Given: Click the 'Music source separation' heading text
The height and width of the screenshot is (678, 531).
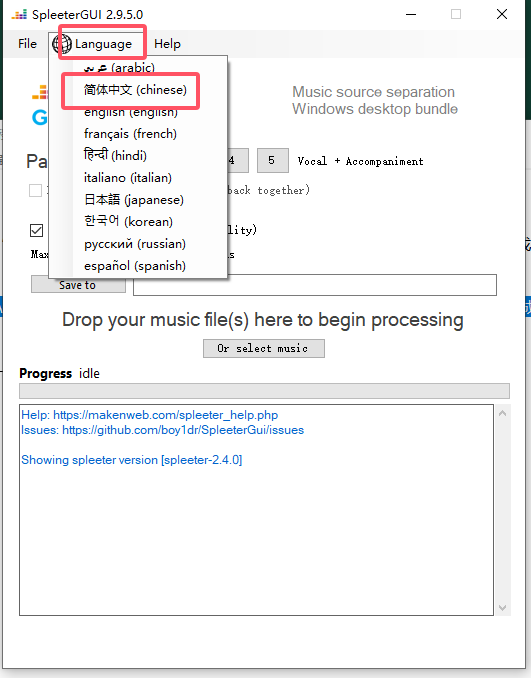Looking at the screenshot, I should click(x=373, y=92).
